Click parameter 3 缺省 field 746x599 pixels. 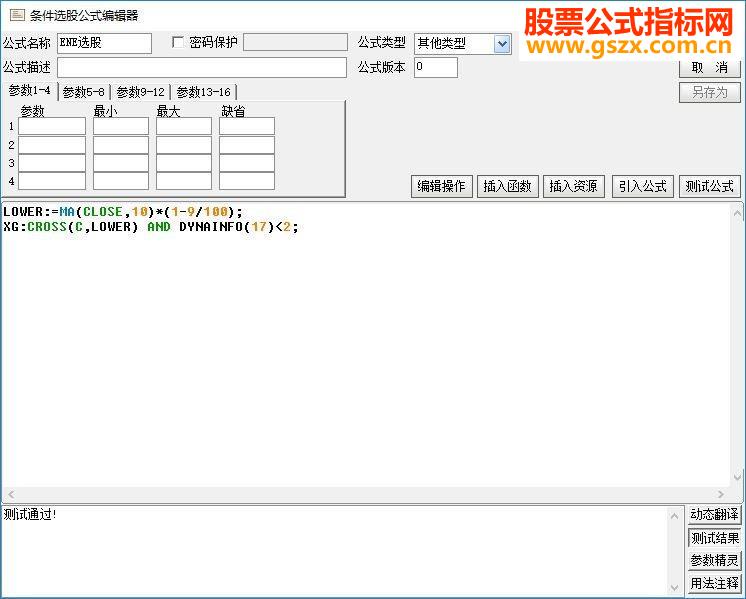[246, 163]
